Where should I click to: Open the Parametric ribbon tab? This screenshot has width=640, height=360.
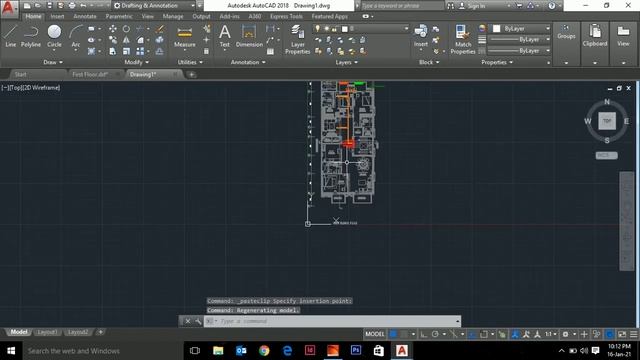119,16
